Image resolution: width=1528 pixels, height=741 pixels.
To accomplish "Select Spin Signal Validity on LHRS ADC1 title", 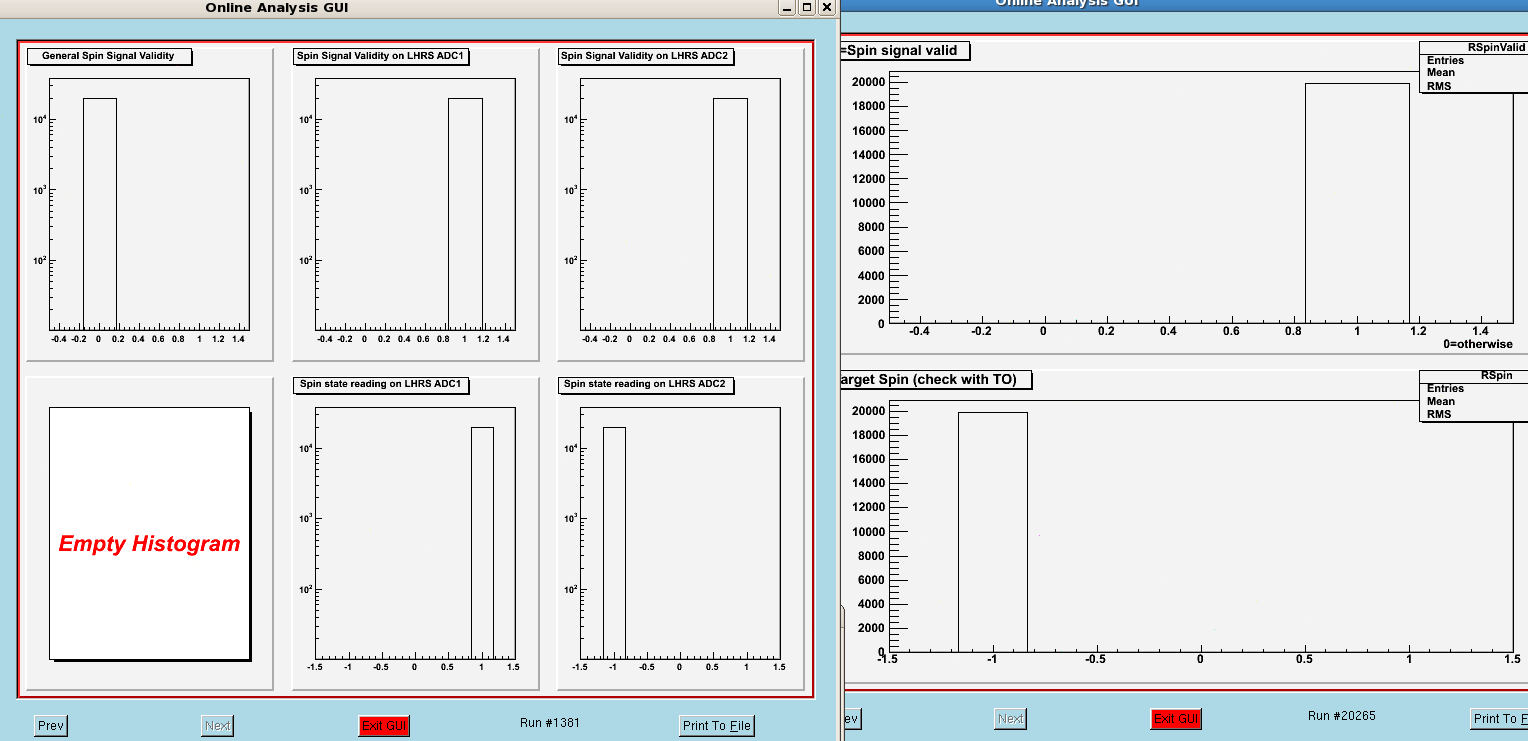I will point(381,56).
